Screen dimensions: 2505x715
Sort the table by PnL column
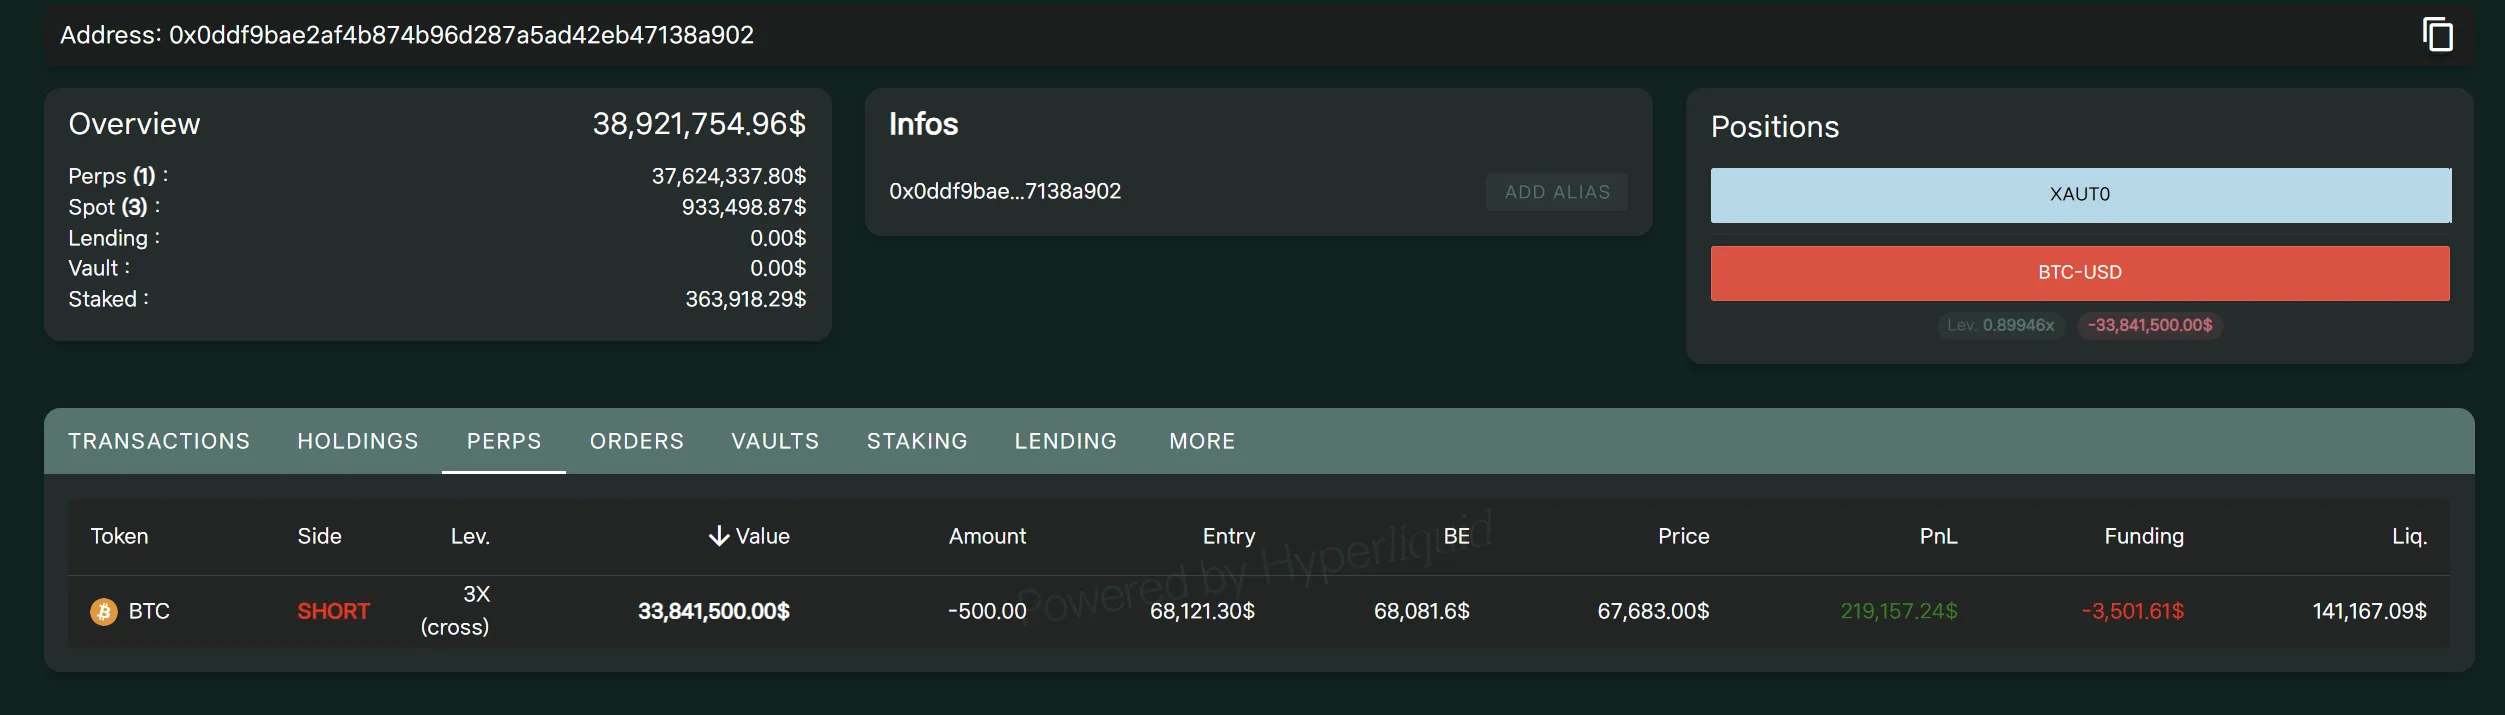pos(1938,537)
